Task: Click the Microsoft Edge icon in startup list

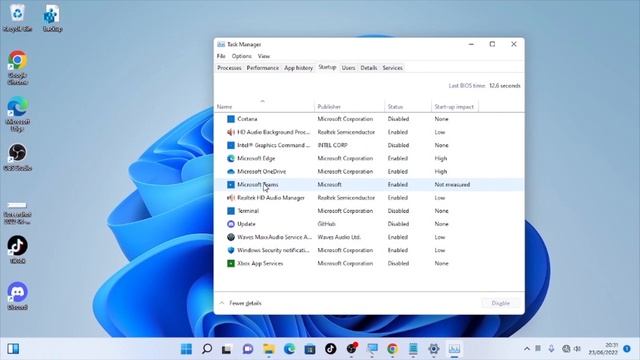Action: (231, 158)
